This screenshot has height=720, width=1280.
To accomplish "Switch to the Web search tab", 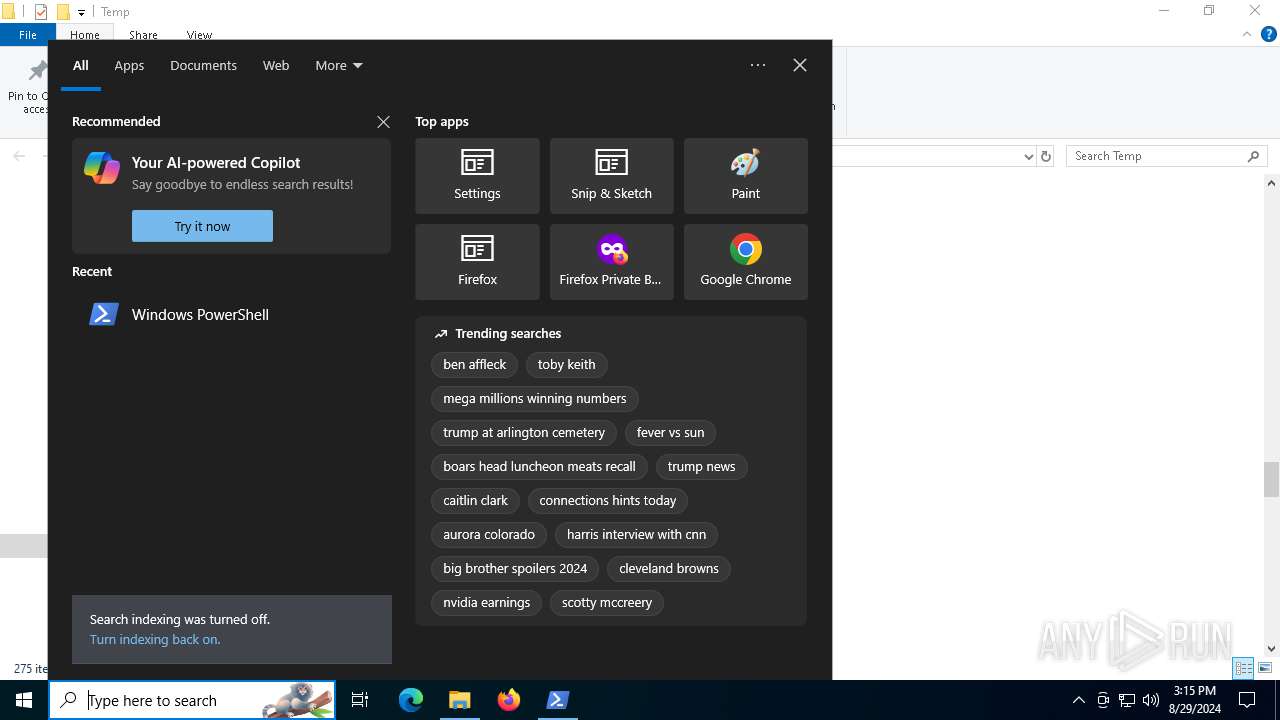I will tap(276, 65).
